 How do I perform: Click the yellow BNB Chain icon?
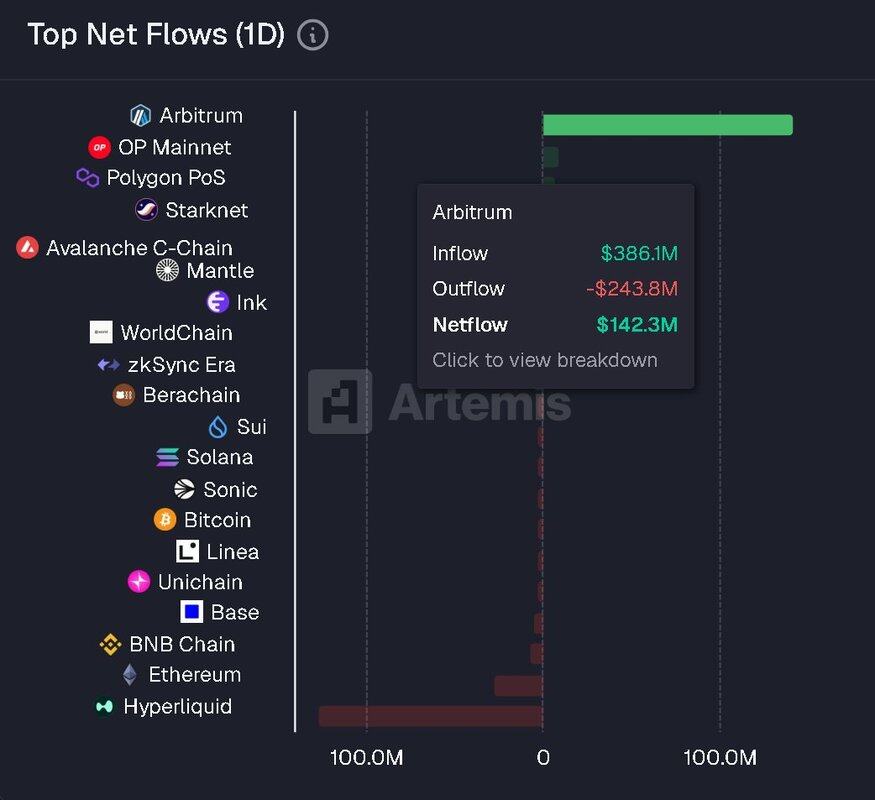111,644
